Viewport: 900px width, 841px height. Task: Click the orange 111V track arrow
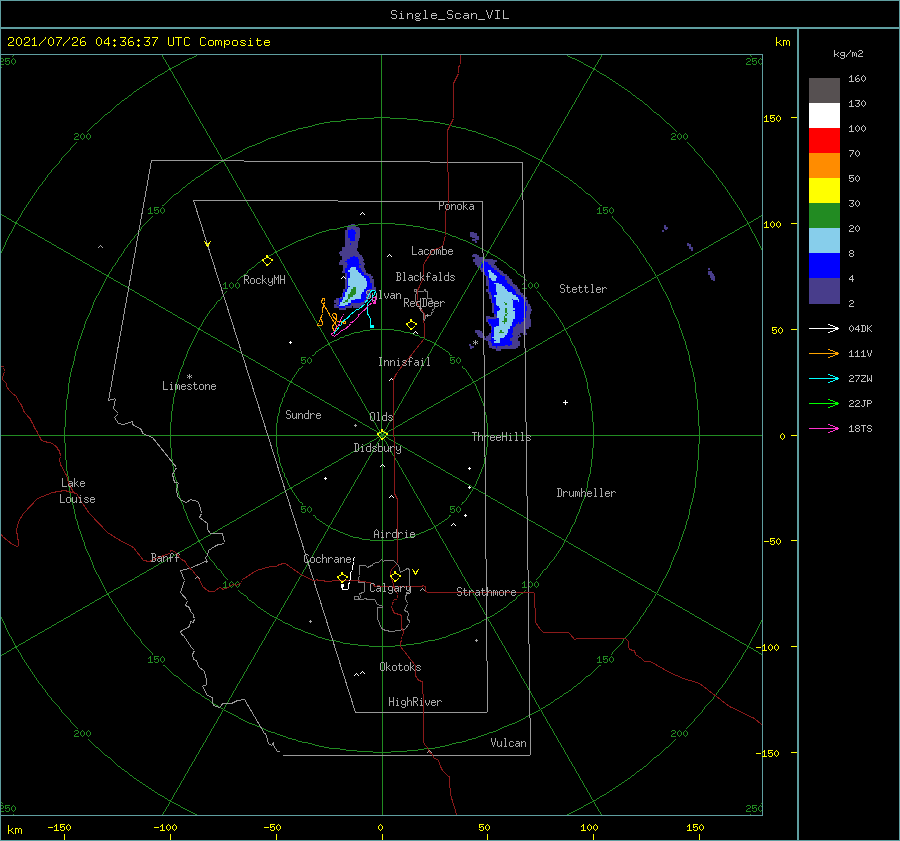(824, 354)
